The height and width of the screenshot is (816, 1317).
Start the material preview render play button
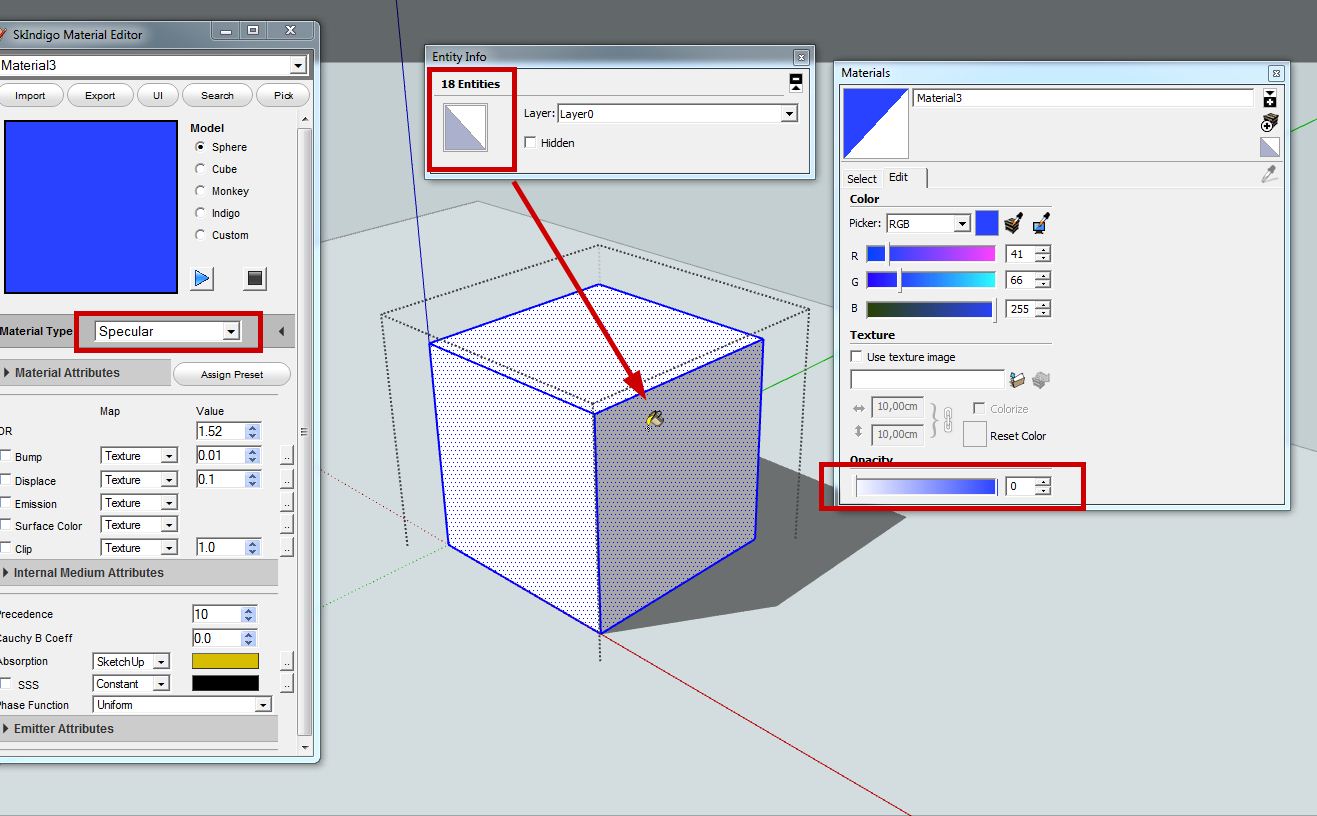pos(202,278)
